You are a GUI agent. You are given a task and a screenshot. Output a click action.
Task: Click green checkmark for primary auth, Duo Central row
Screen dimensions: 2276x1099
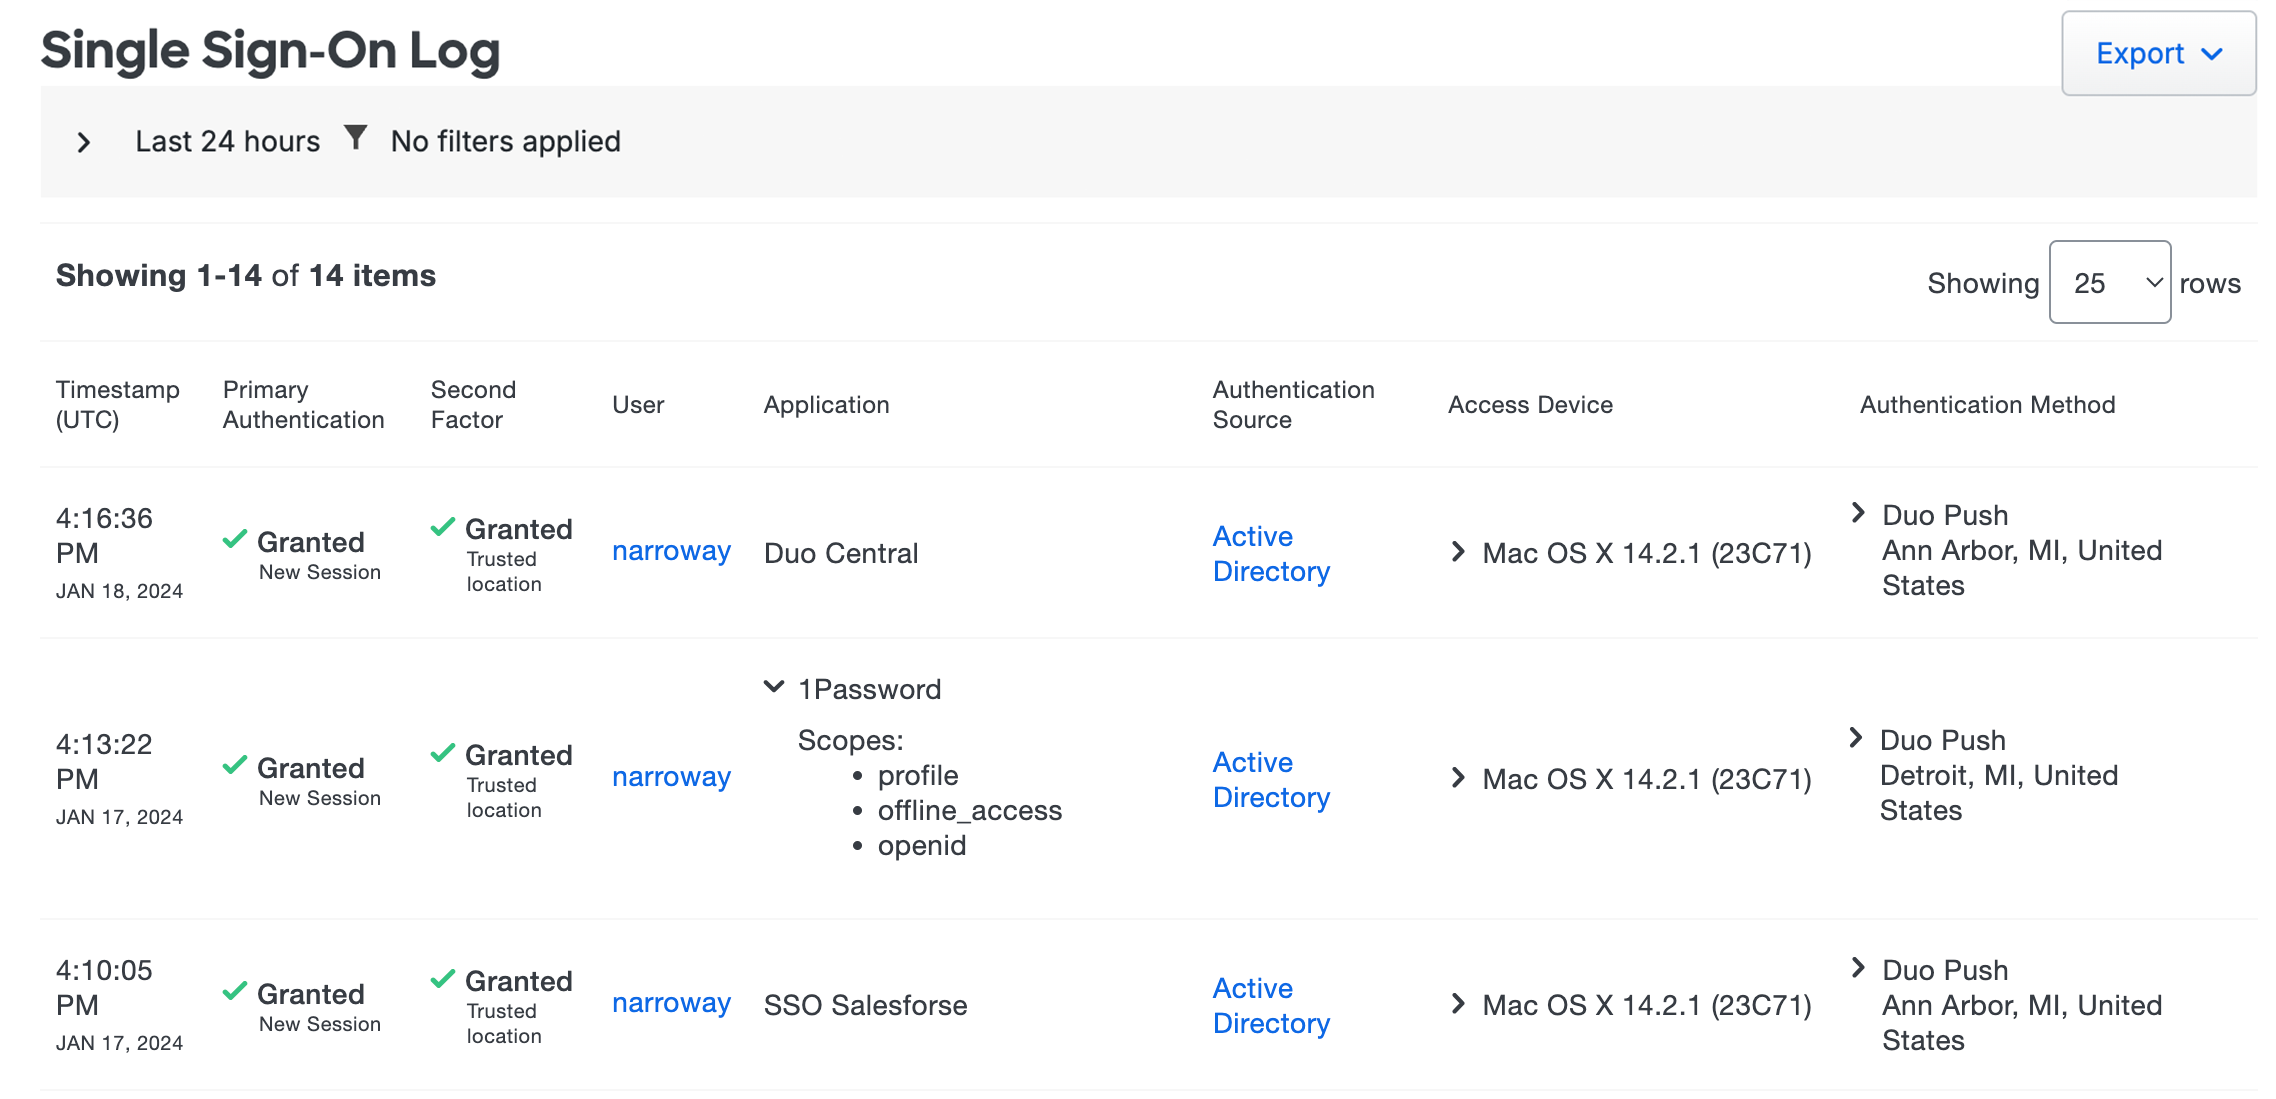click(x=235, y=539)
